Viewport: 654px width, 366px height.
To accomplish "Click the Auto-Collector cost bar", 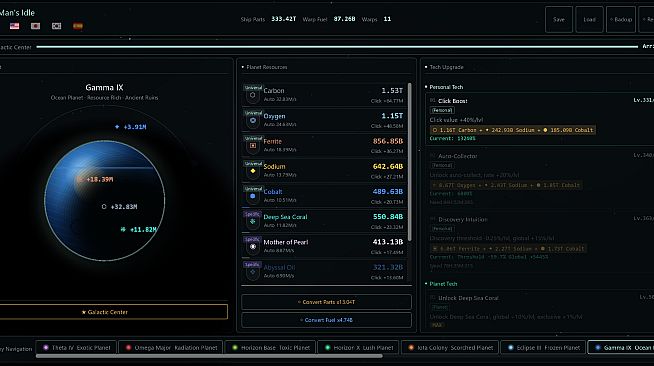I will 506,185.
